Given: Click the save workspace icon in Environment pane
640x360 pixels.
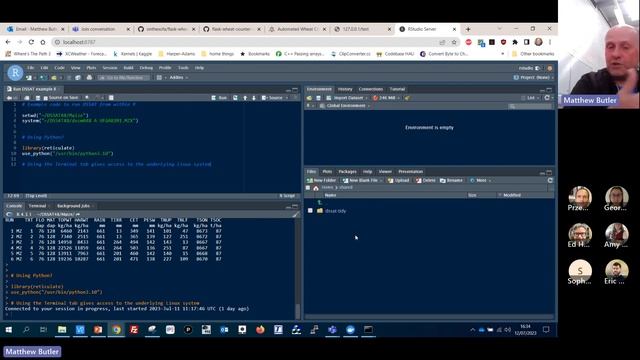Looking at the screenshot, I should [x=318, y=98].
